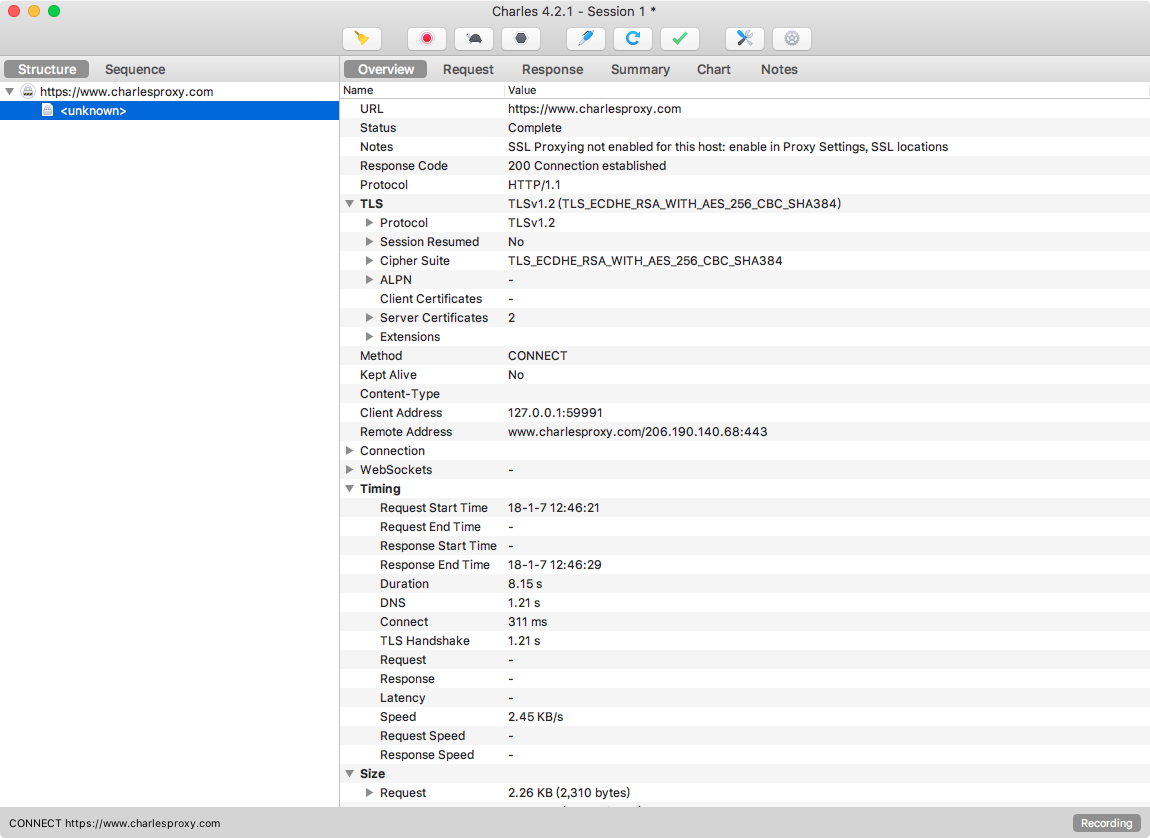Open the Notes tab
This screenshot has width=1150, height=838.
[x=779, y=70]
